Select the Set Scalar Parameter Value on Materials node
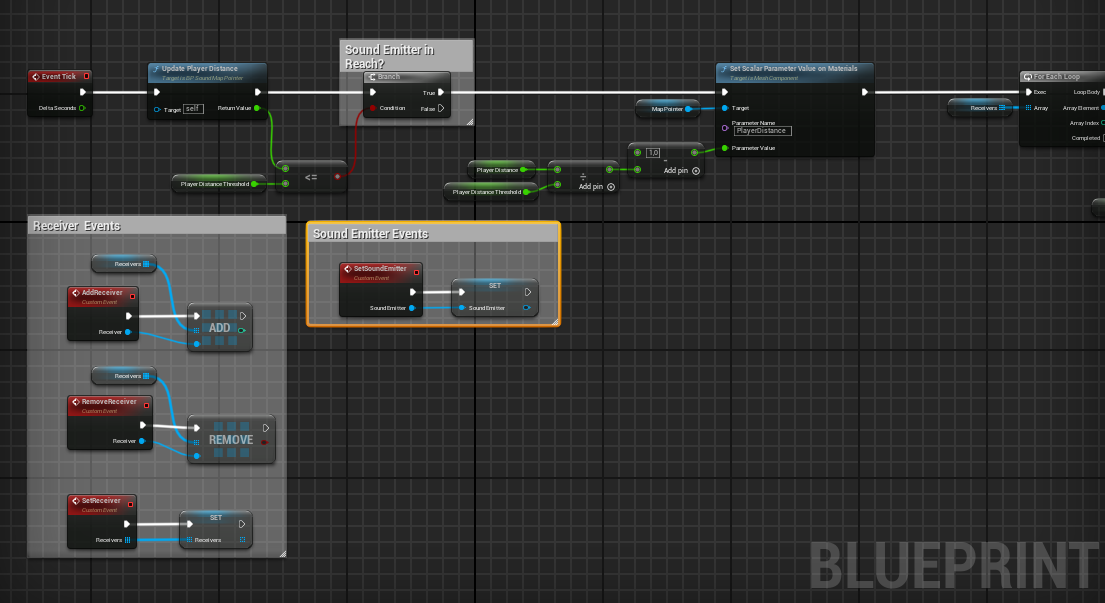This screenshot has height=603, width=1105. click(x=795, y=69)
